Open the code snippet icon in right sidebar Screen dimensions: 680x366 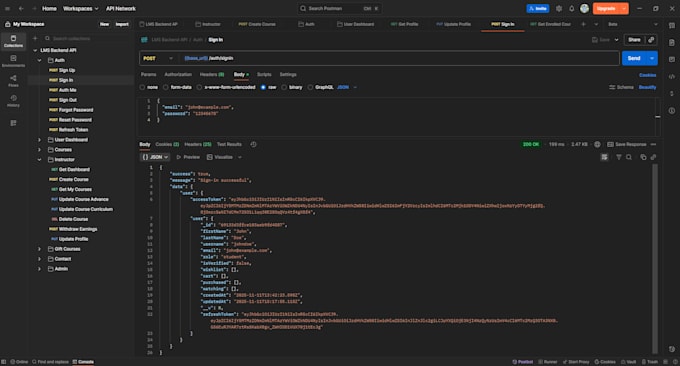point(672,77)
